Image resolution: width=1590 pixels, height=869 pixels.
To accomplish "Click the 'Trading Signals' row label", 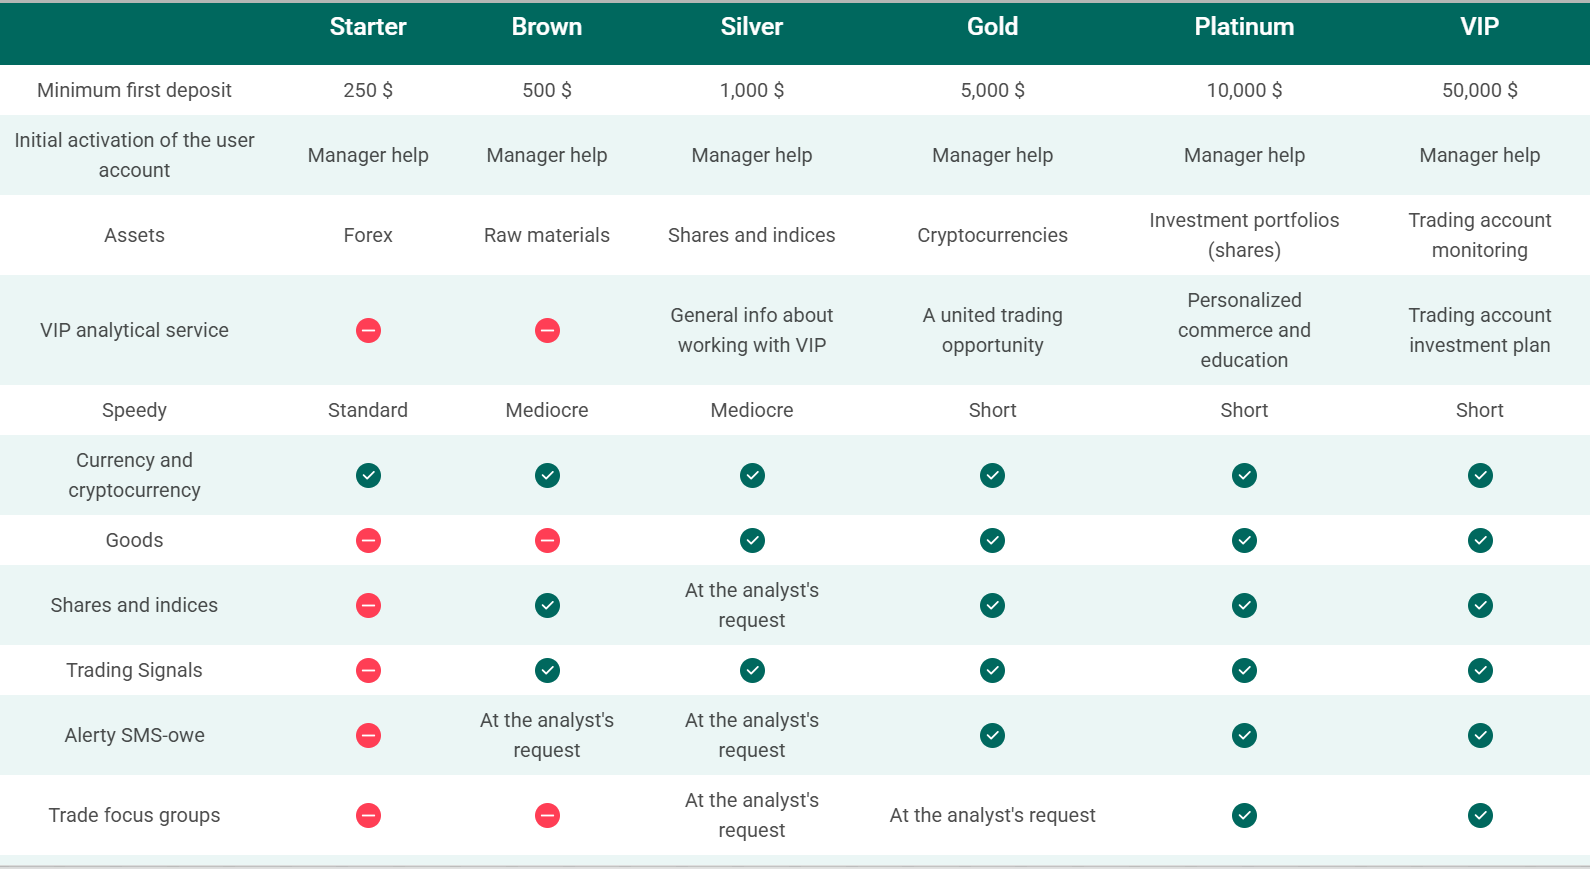I will click(x=134, y=670).
